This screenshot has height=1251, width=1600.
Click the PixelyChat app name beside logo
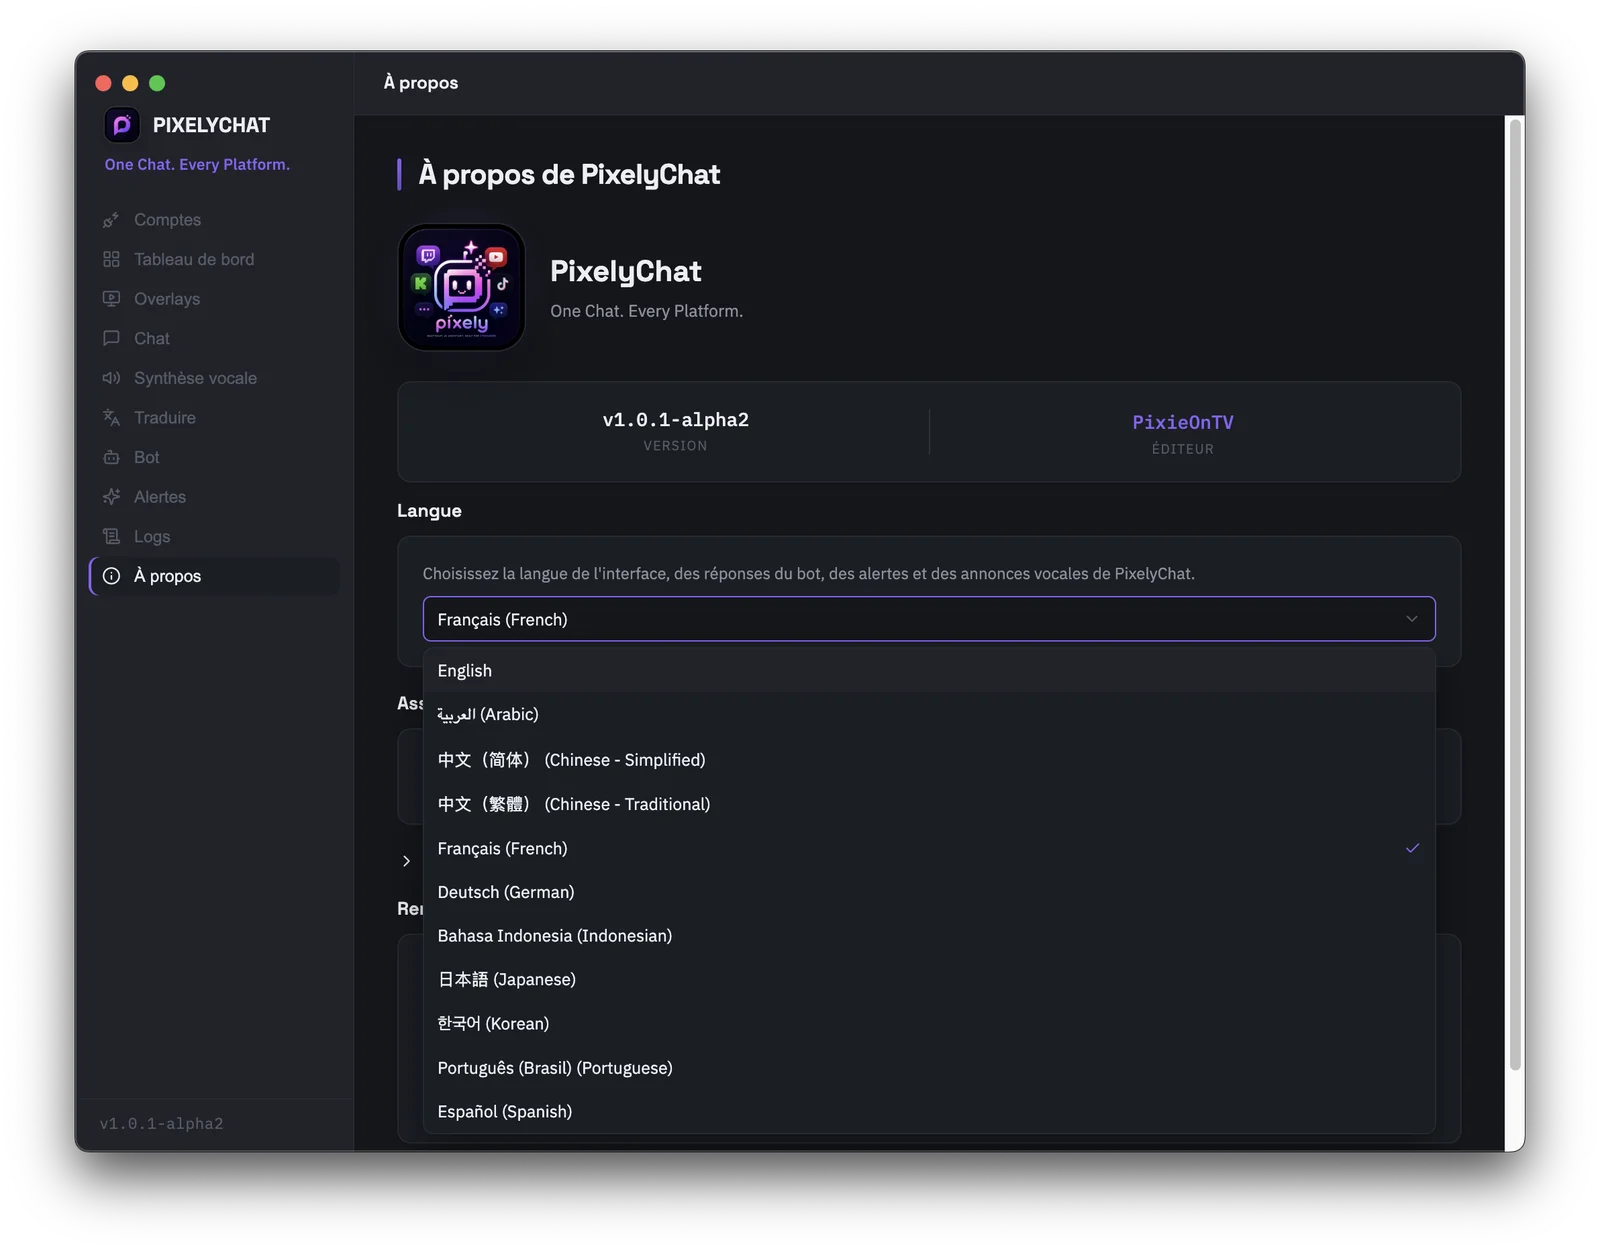[626, 271]
